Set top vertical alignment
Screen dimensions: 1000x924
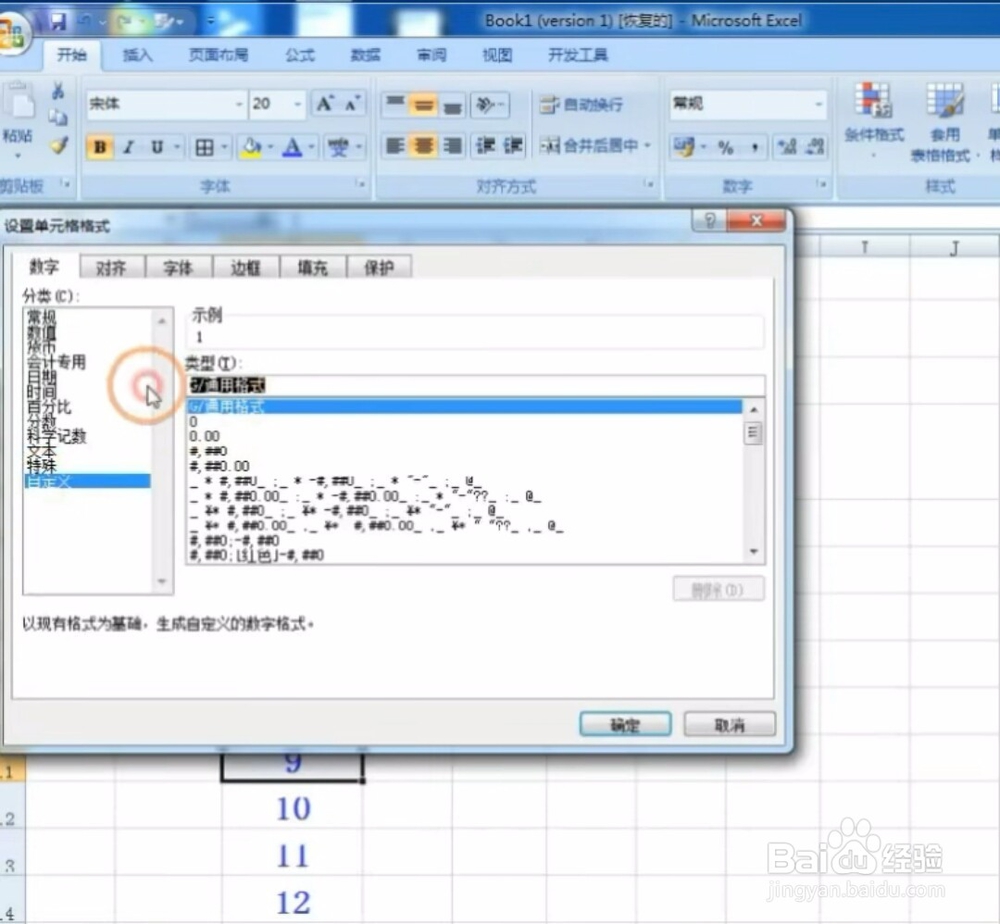pyautogui.click(x=395, y=104)
